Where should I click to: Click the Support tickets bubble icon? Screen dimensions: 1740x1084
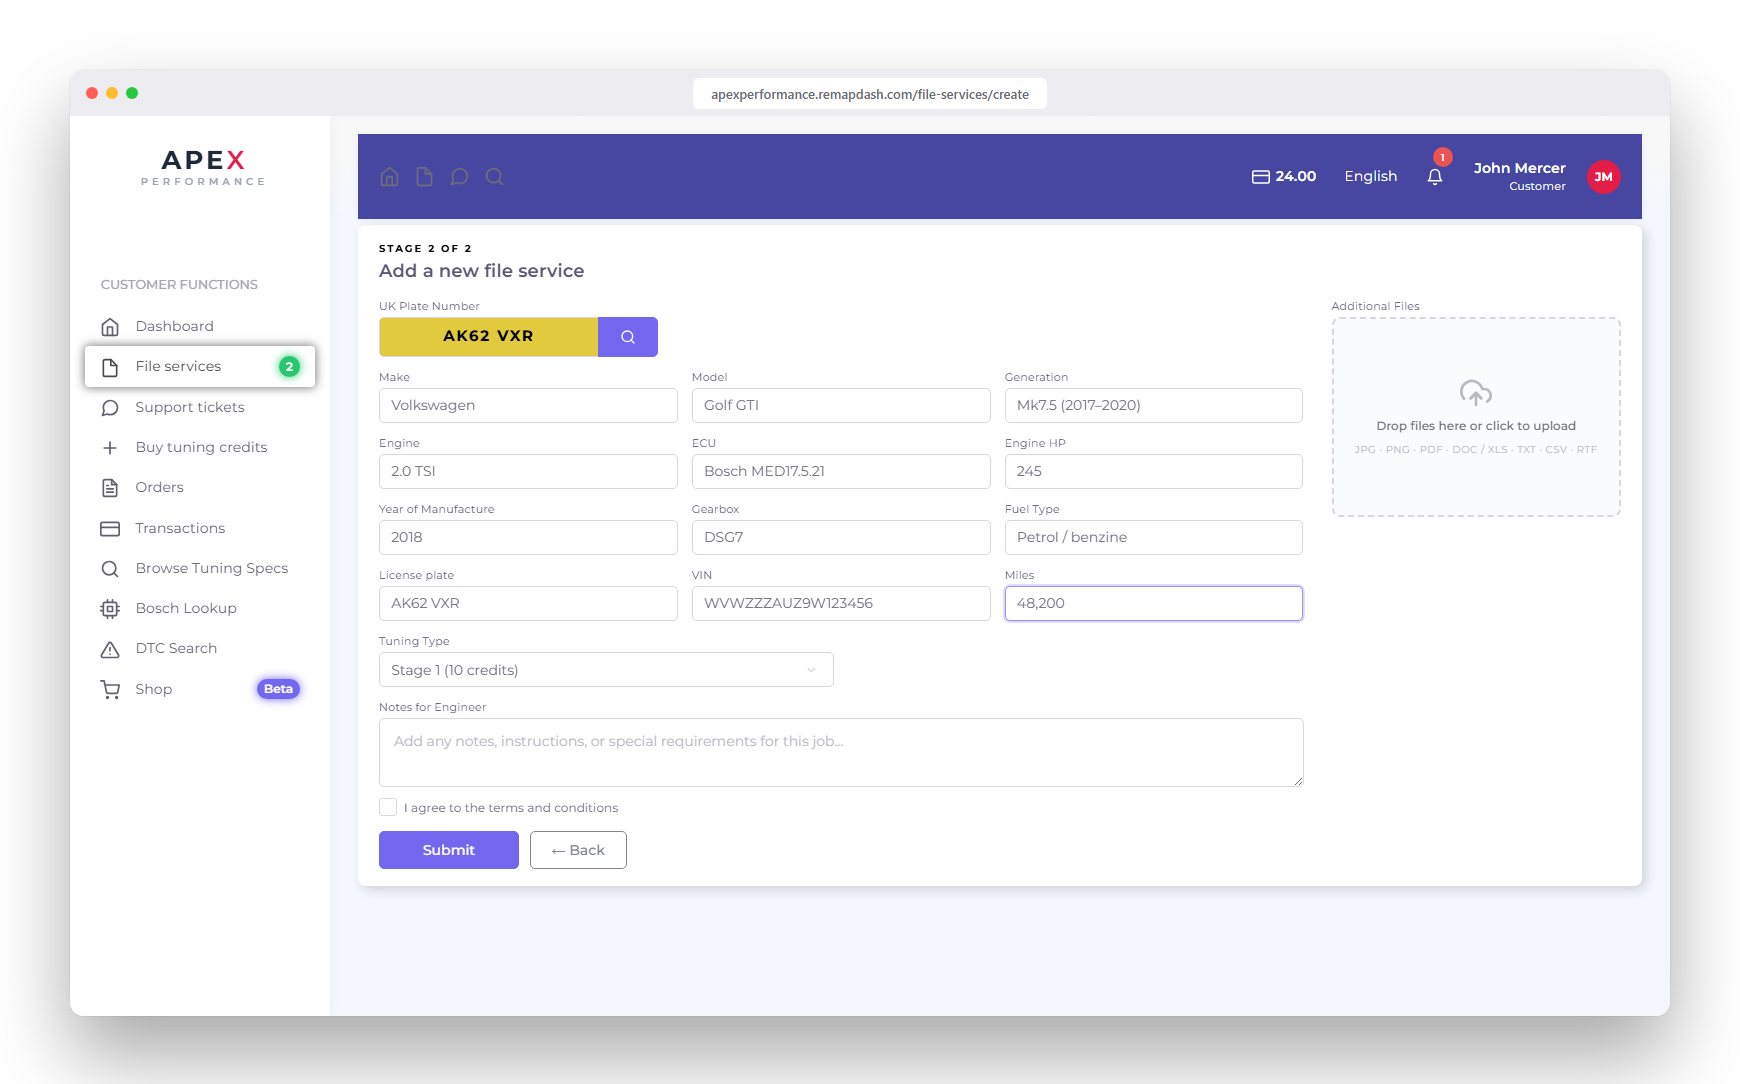[x=110, y=408]
